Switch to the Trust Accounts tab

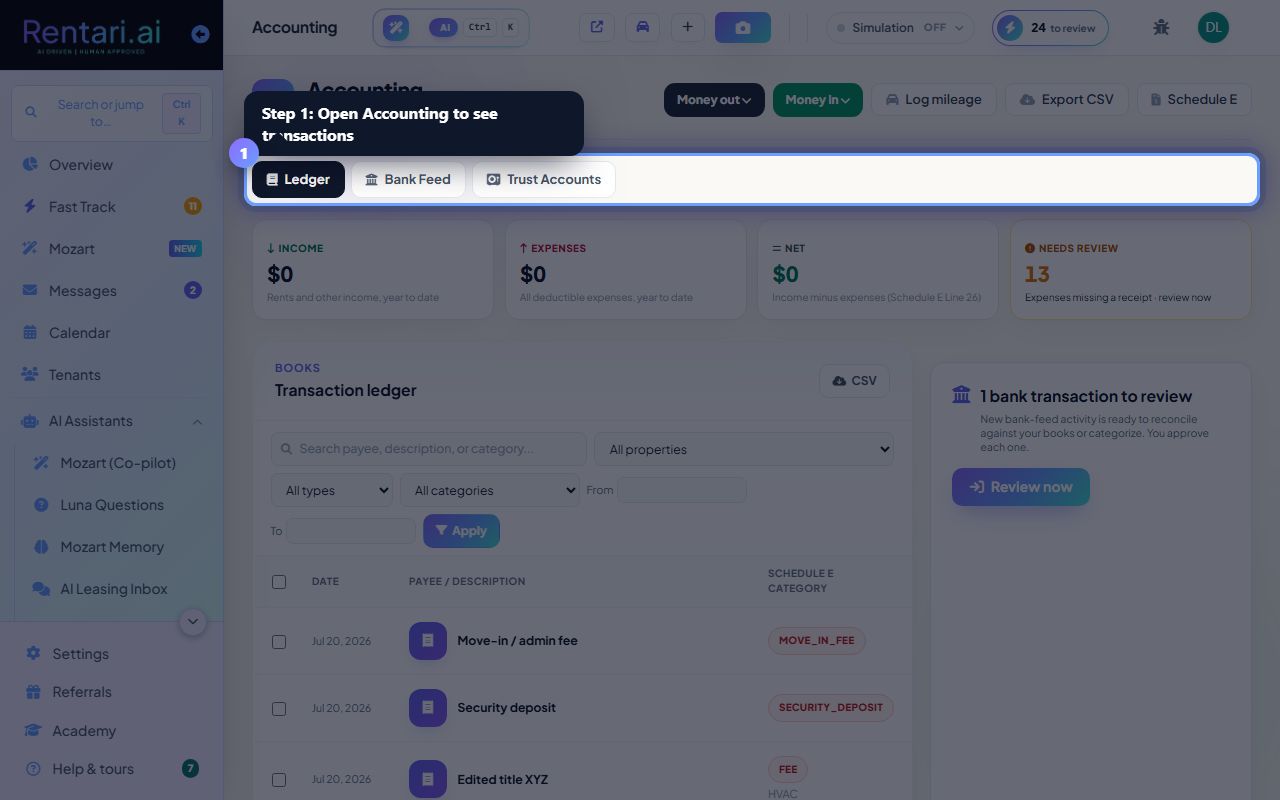click(544, 180)
